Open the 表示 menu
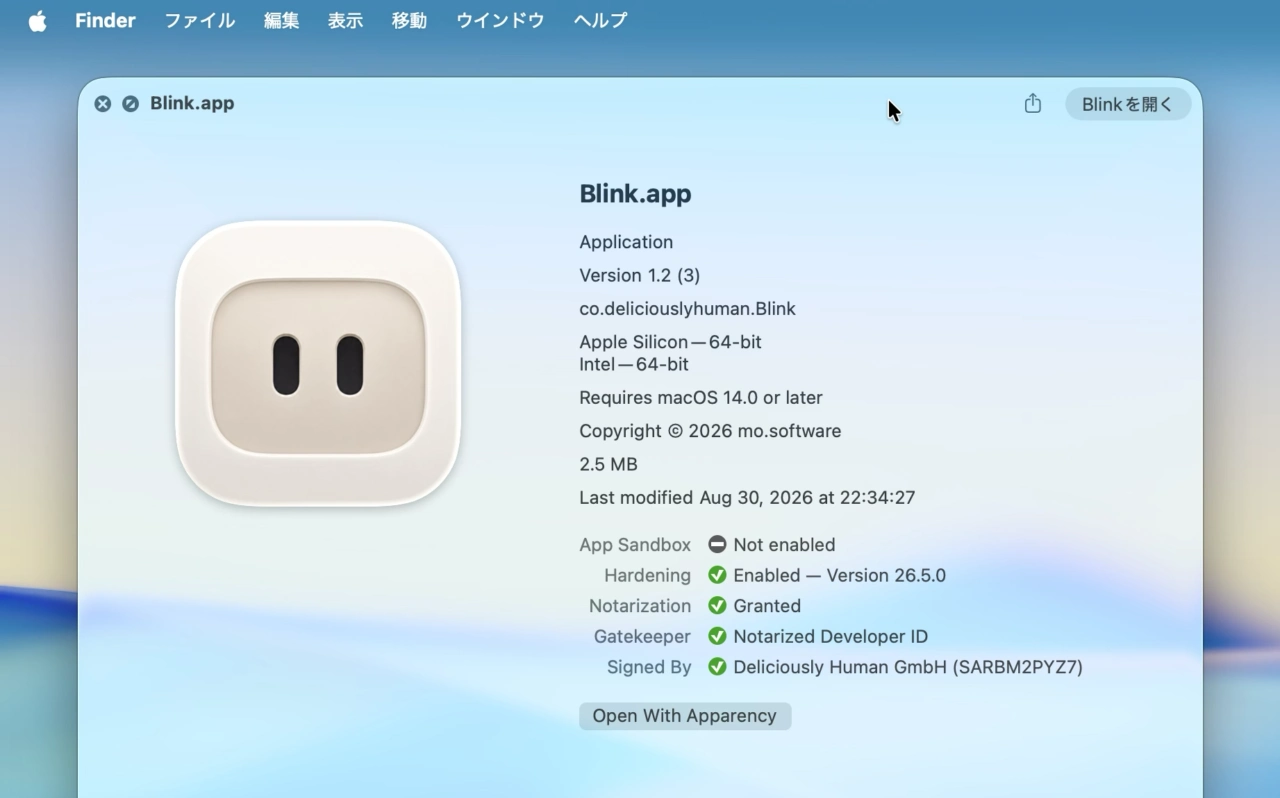The height and width of the screenshot is (798, 1280). tap(345, 20)
